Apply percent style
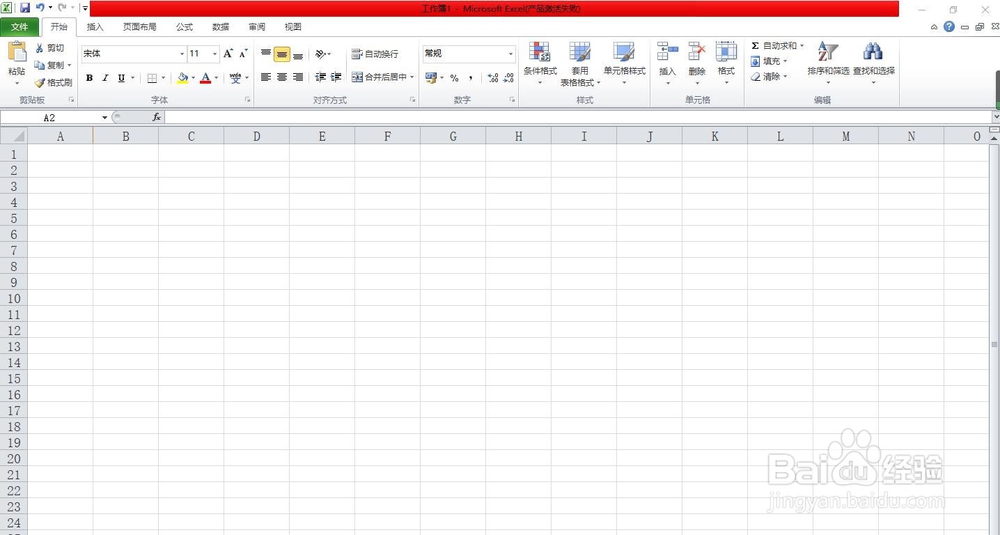1000x535 pixels. pyautogui.click(x=454, y=78)
